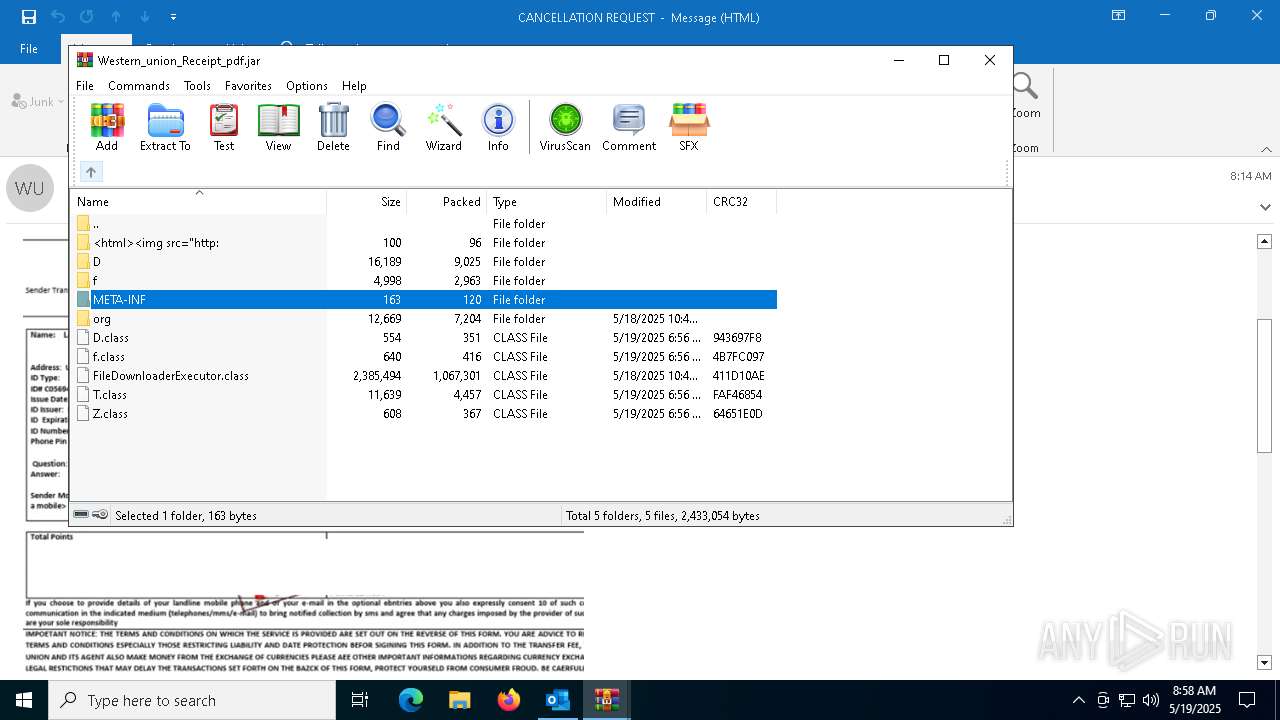
Task: Select FileDownloaderExecutor.class file
Action: click(424, 375)
